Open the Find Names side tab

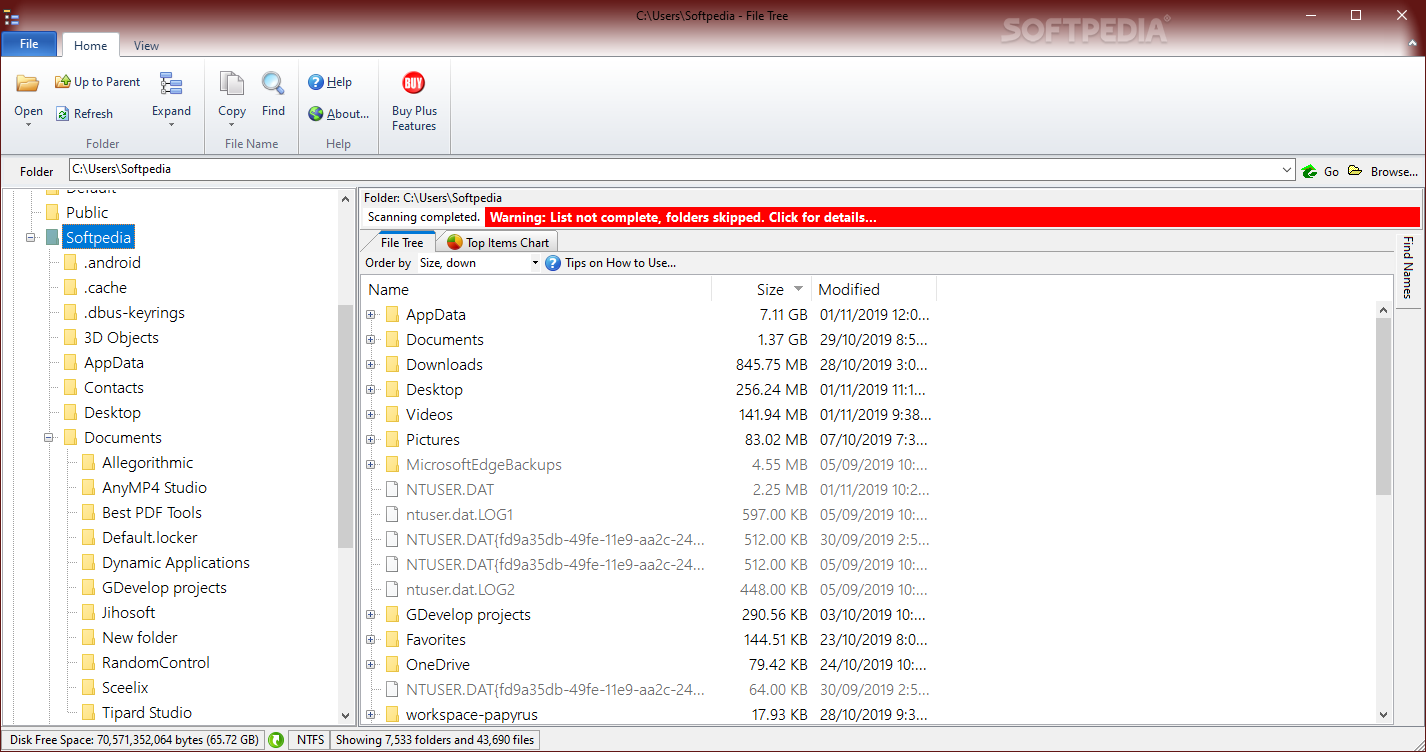pos(1408,267)
